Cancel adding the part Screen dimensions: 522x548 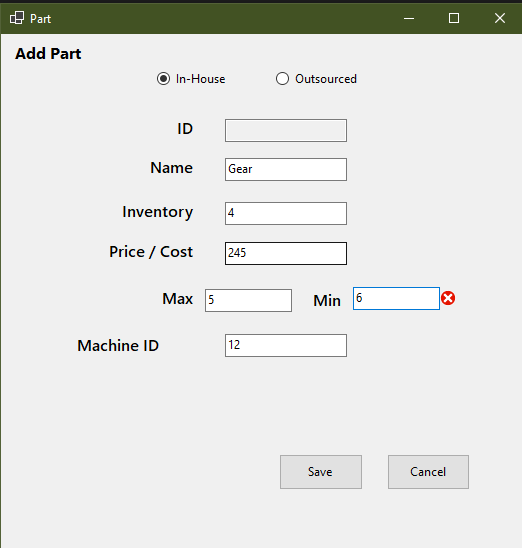pos(428,472)
